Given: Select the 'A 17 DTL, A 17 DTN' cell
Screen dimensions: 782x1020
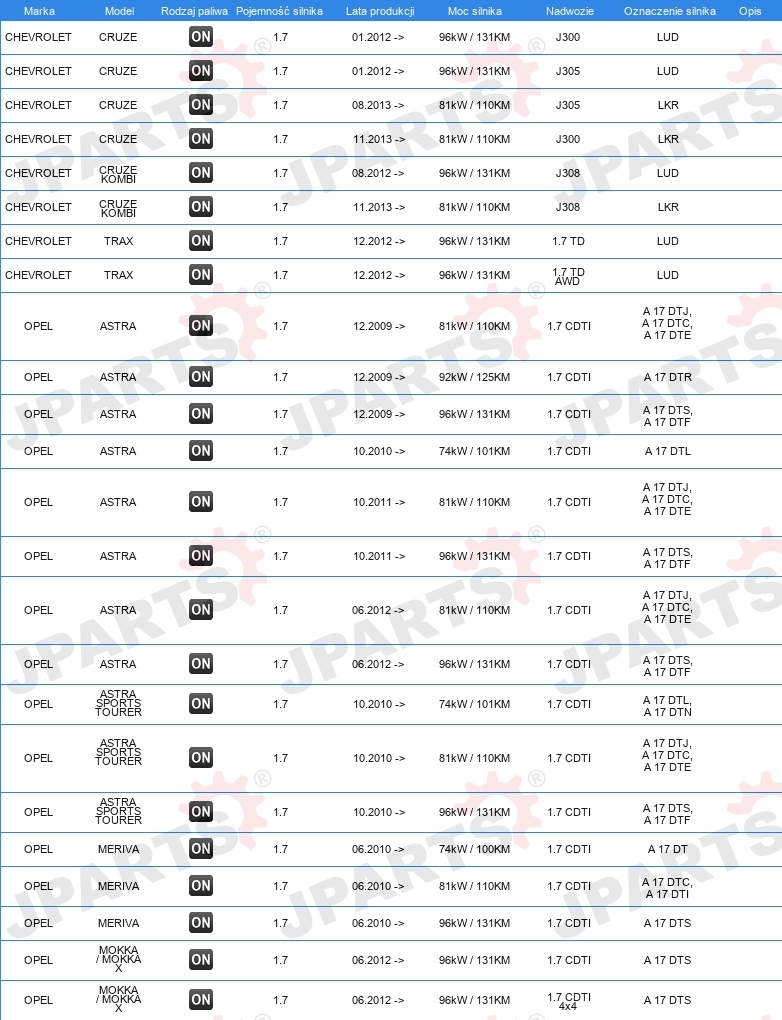Looking at the screenshot, I should [x=667, y=706].
